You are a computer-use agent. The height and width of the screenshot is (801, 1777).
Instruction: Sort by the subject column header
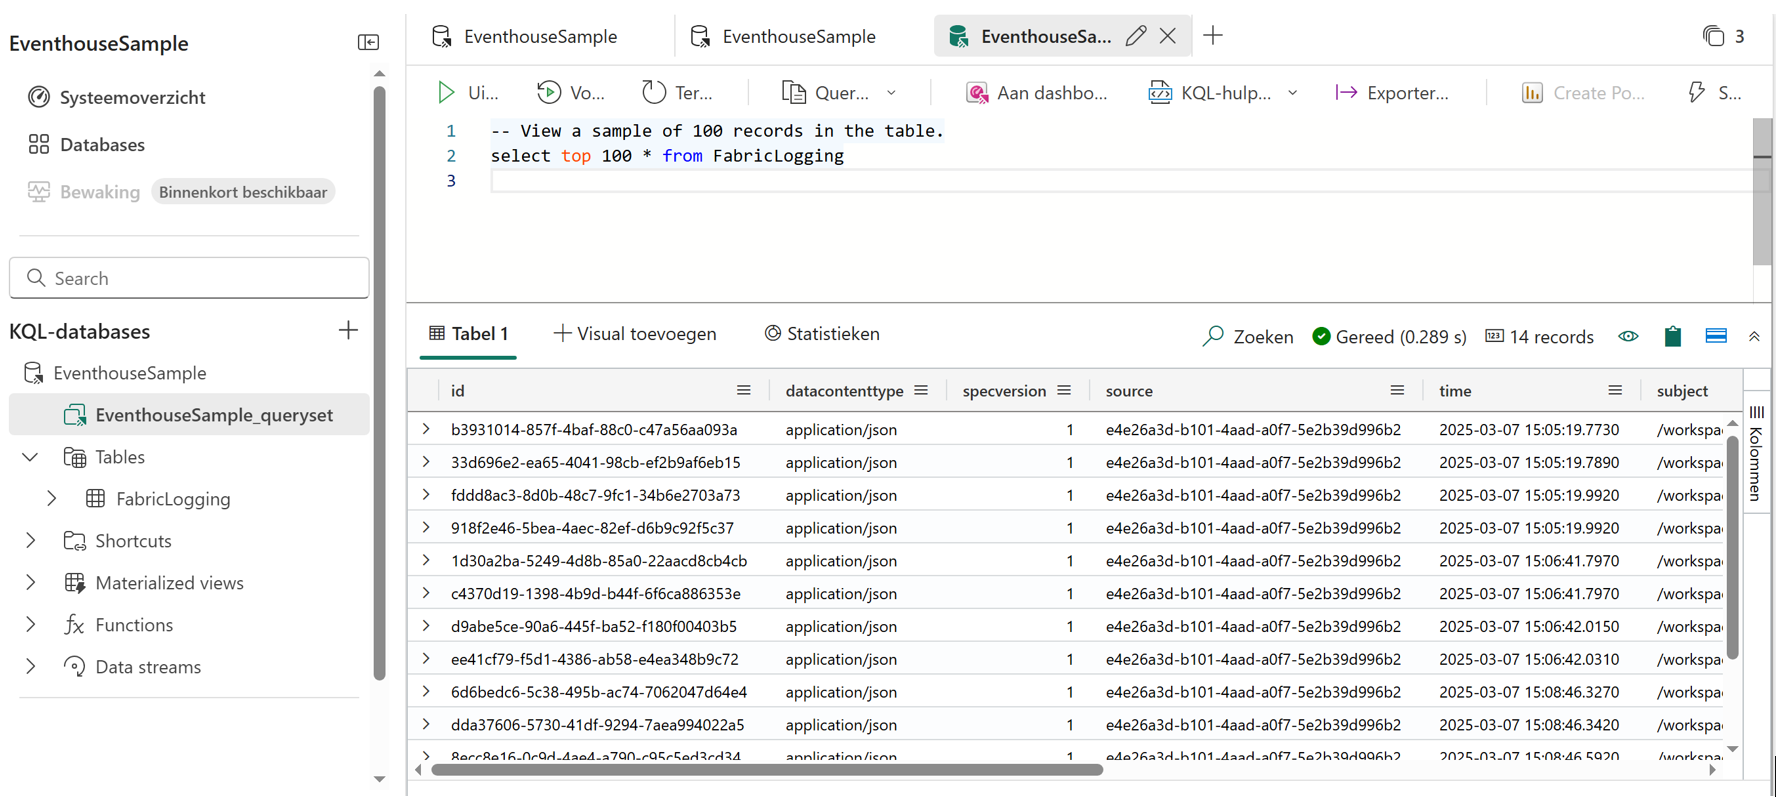pos(1682,391)
